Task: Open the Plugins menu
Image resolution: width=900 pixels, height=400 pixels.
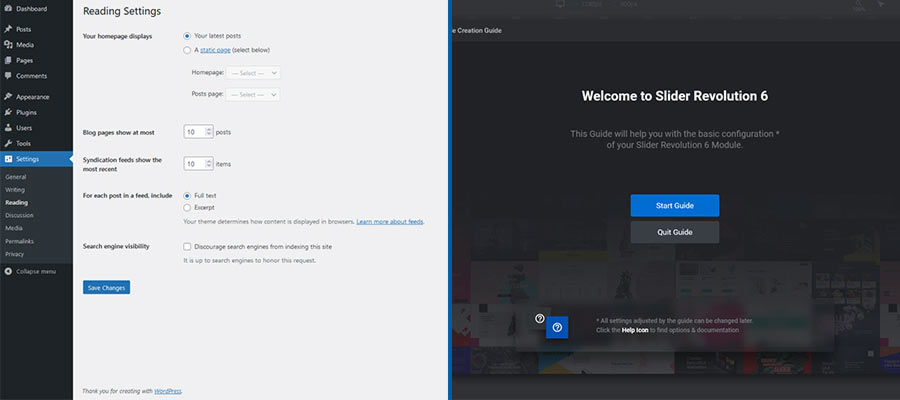Action: point(27,112)
